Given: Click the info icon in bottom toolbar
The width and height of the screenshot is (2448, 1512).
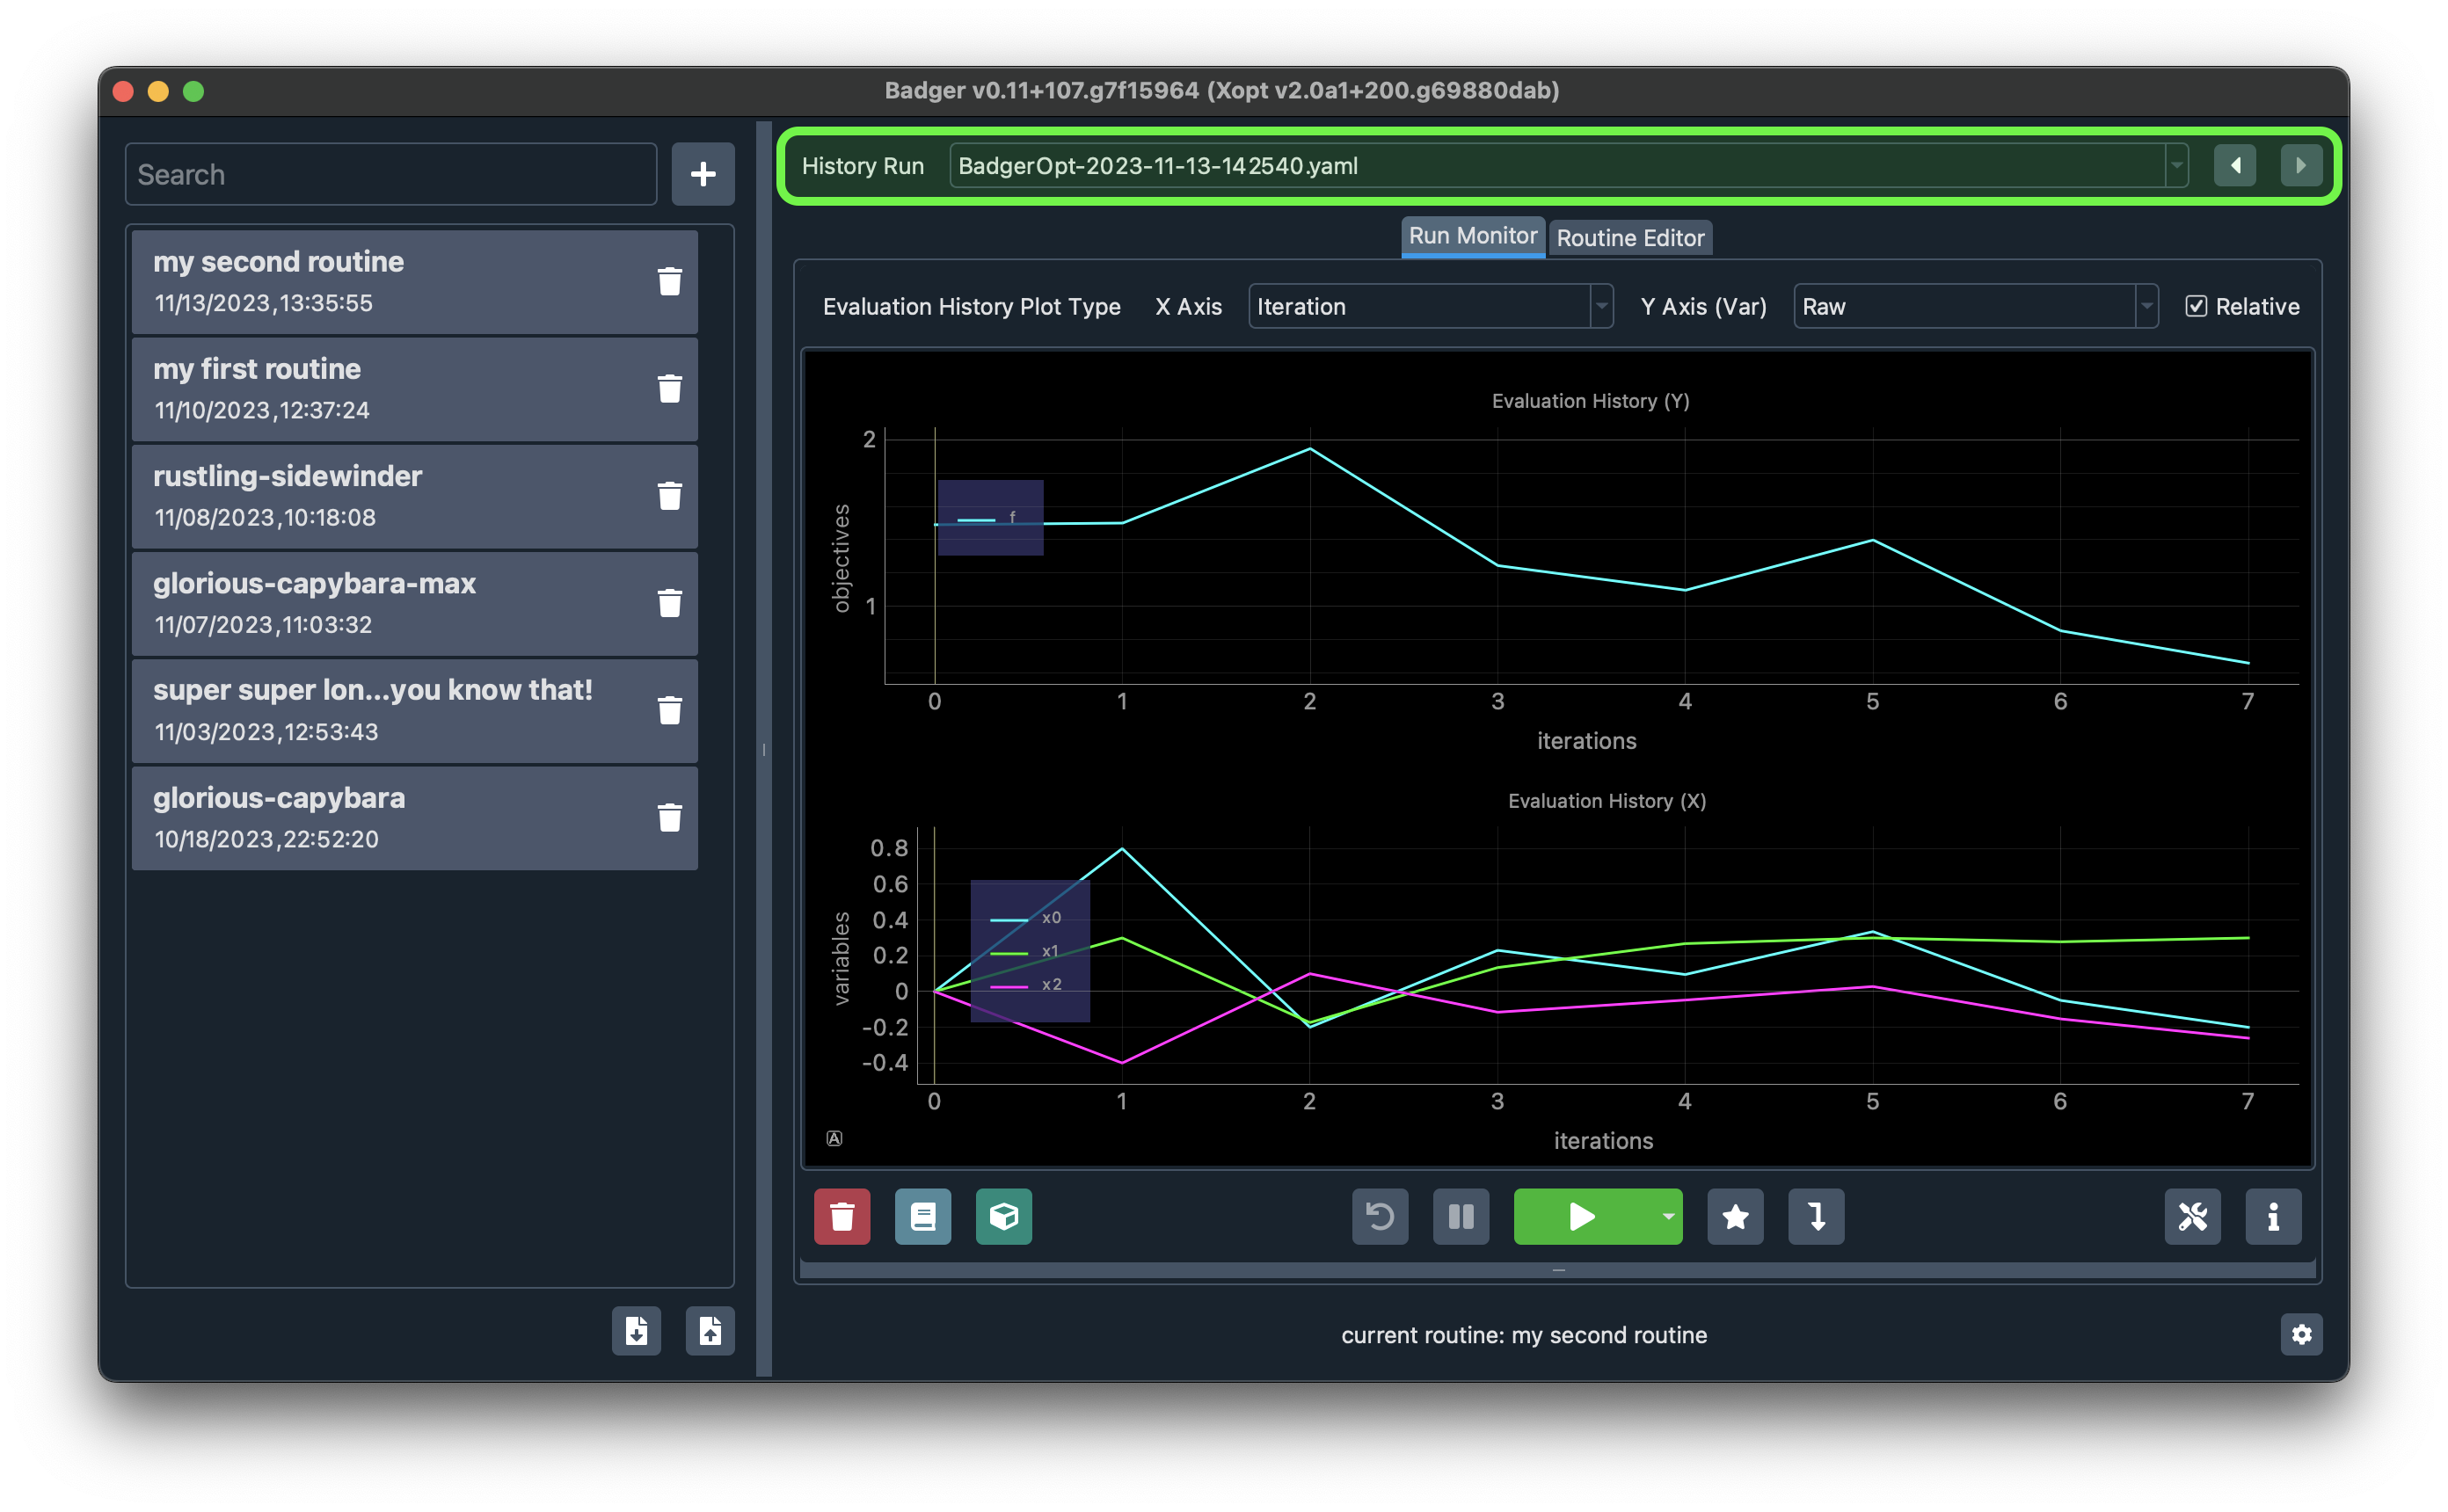Looking at the screenshot, I should coord(2273,1215).
